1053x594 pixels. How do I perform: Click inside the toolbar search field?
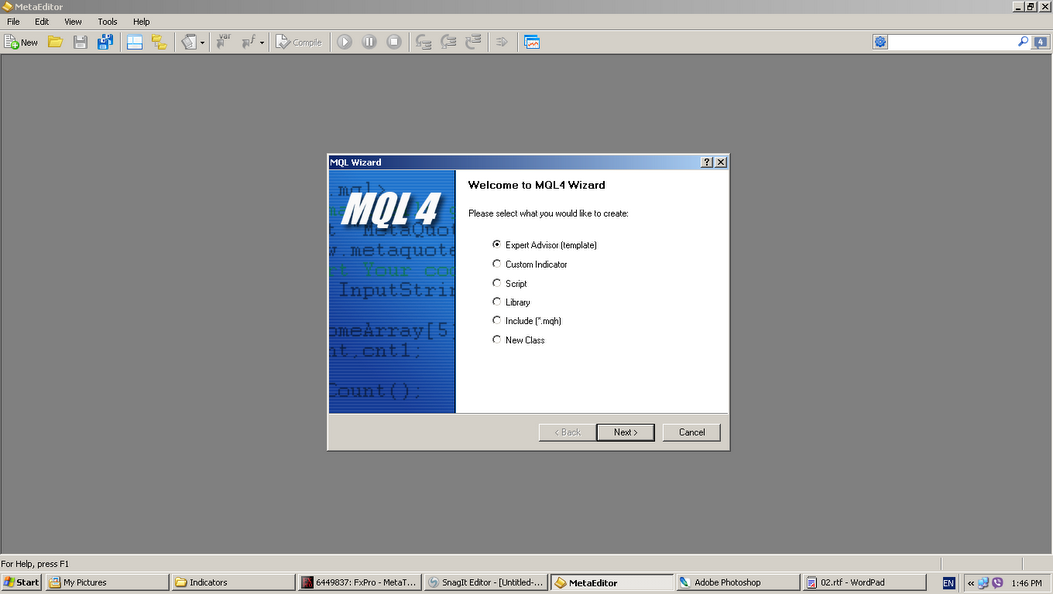click(x=952, y=42)
